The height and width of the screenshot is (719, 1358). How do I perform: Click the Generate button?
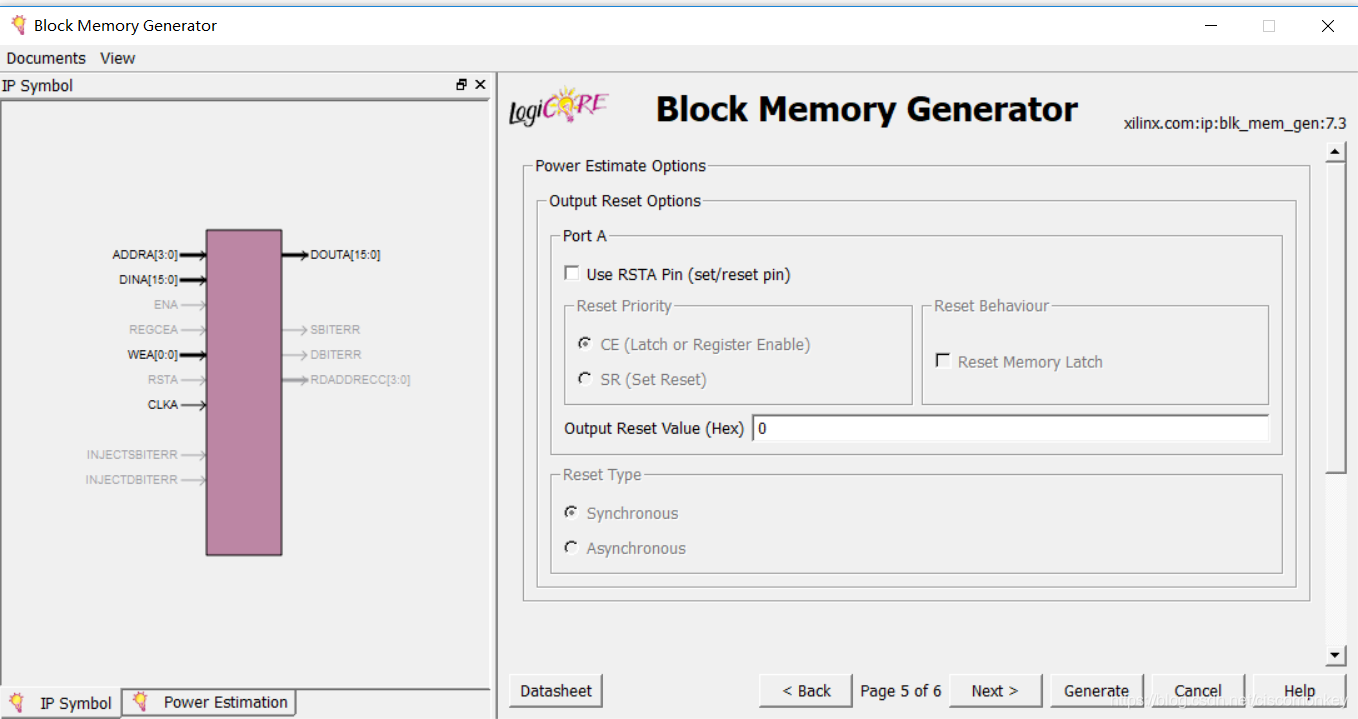[x=1097, y=691]
